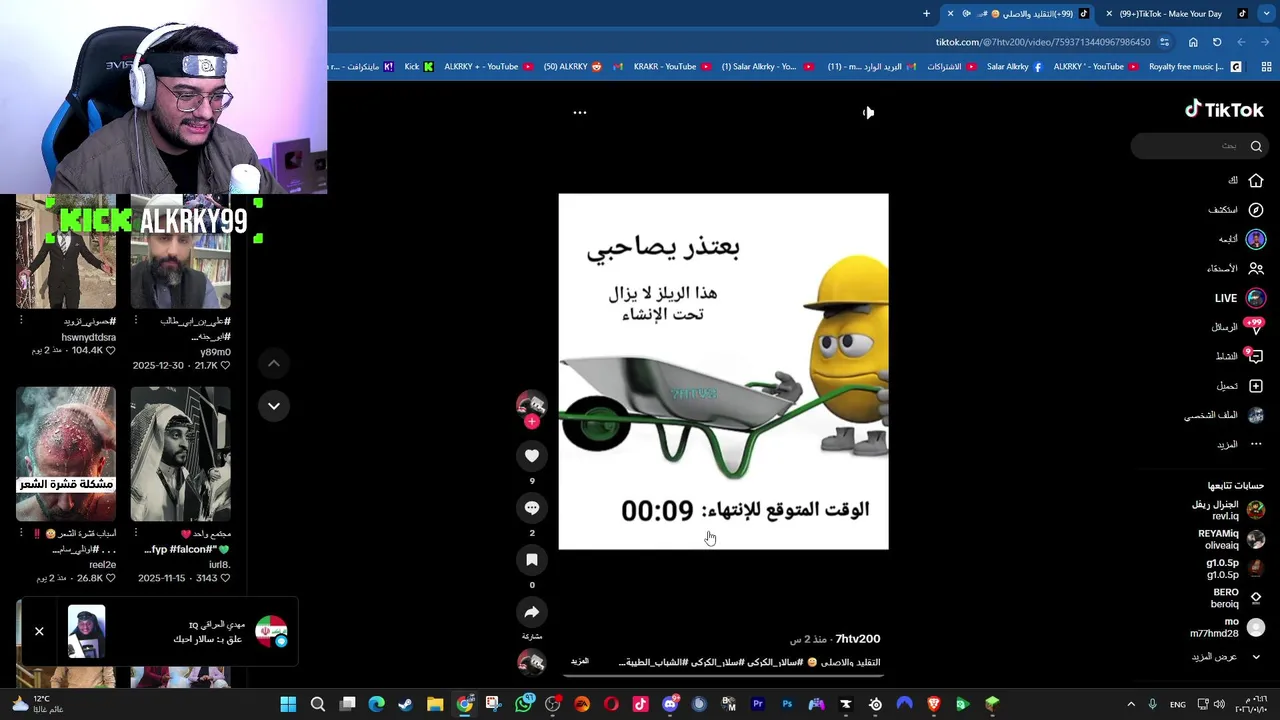The image size is (1280, 720).
Task: Open Discord from the taskbar
Action: 670,705
